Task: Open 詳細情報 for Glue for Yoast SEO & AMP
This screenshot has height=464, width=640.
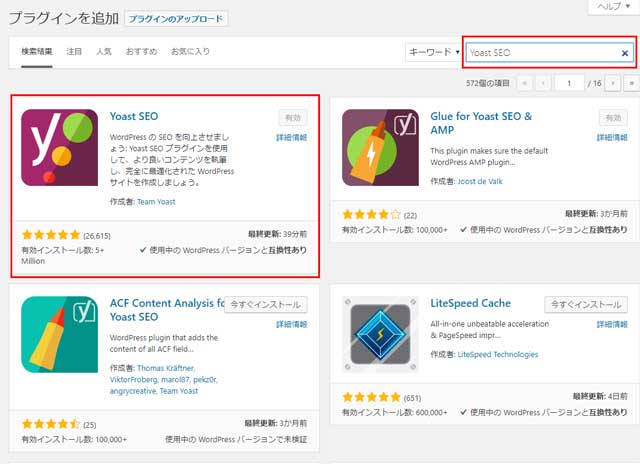Action: click(x=612, y=138)
